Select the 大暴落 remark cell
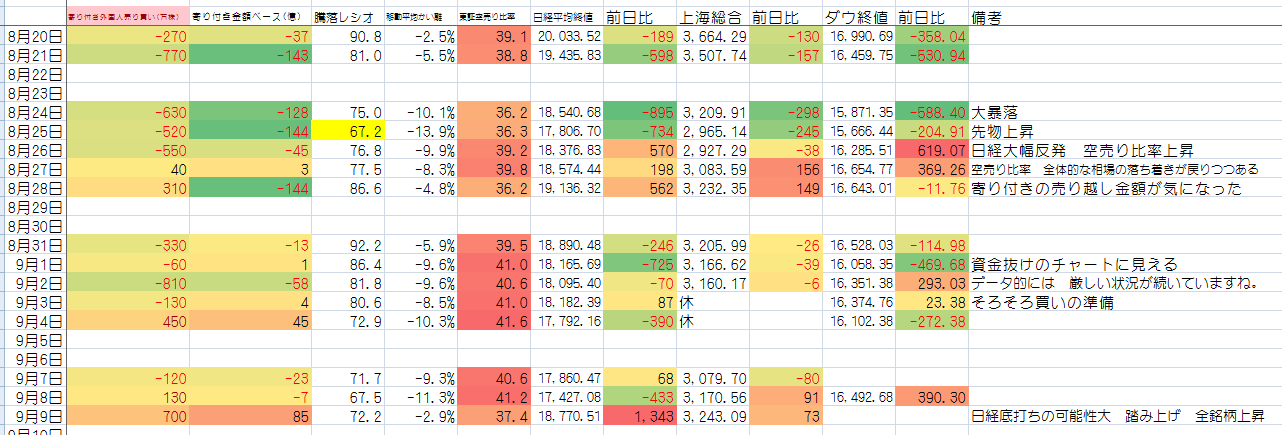 pos(1000,111)
